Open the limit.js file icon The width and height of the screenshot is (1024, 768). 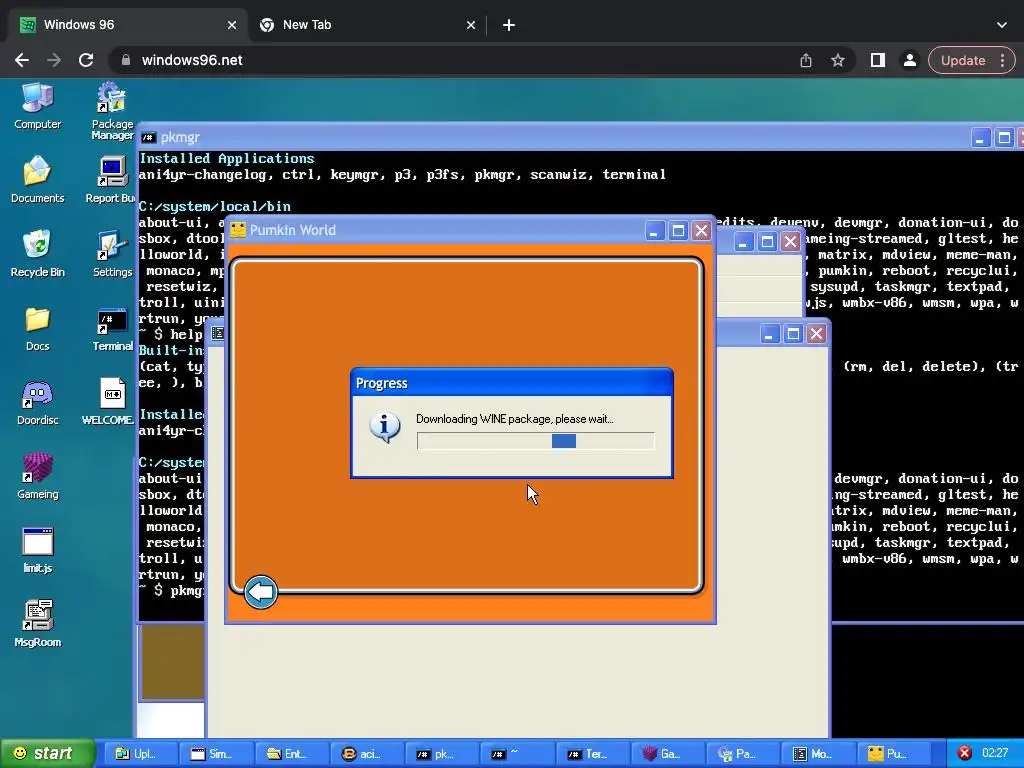point(37,550)
